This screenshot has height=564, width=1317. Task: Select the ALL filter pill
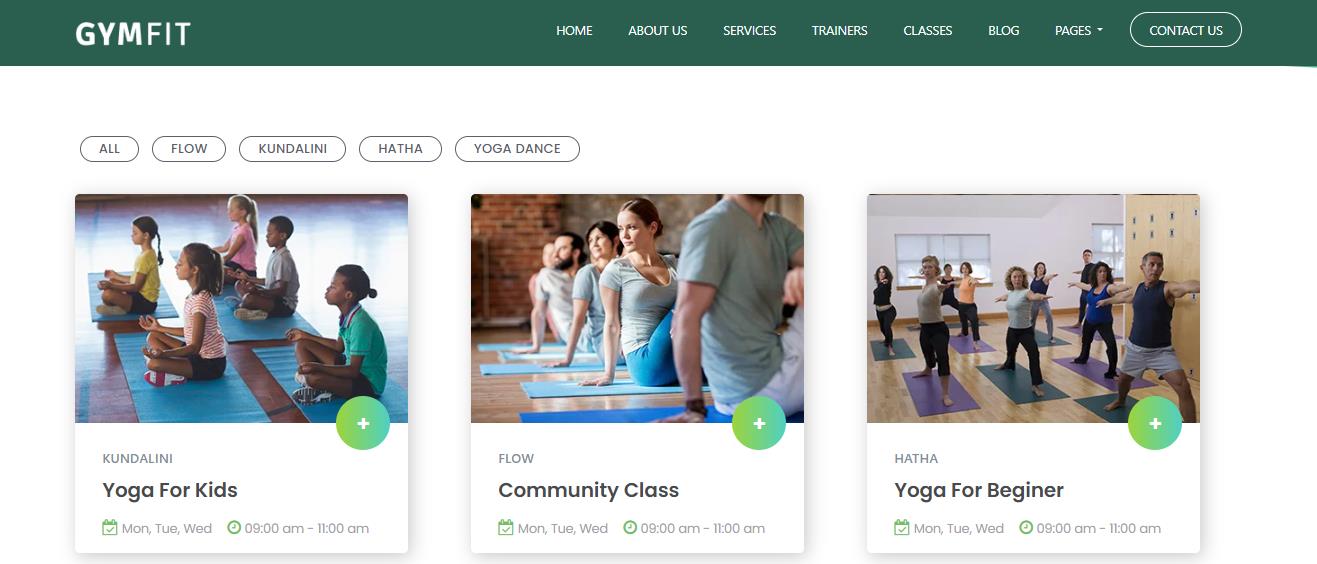(109, 149)
